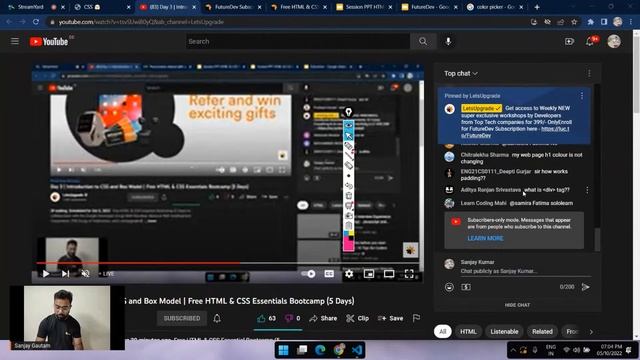The width and height of the screenshot is (640, 360).
Task: Switch to miniplayer mode
Action: click(369, 273)
